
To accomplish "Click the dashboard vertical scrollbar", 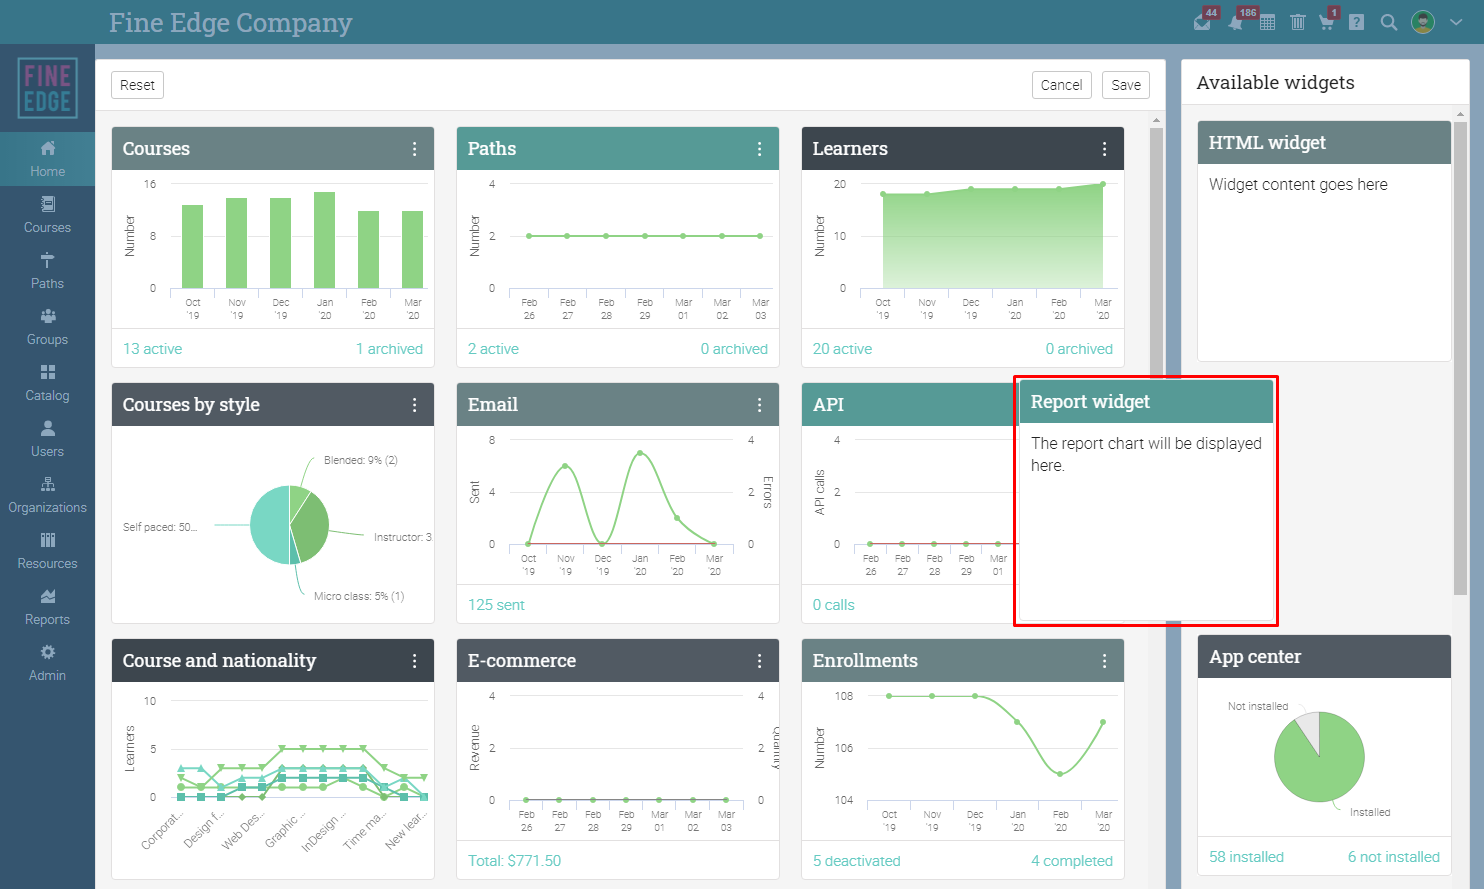I will coord(1156,250).
